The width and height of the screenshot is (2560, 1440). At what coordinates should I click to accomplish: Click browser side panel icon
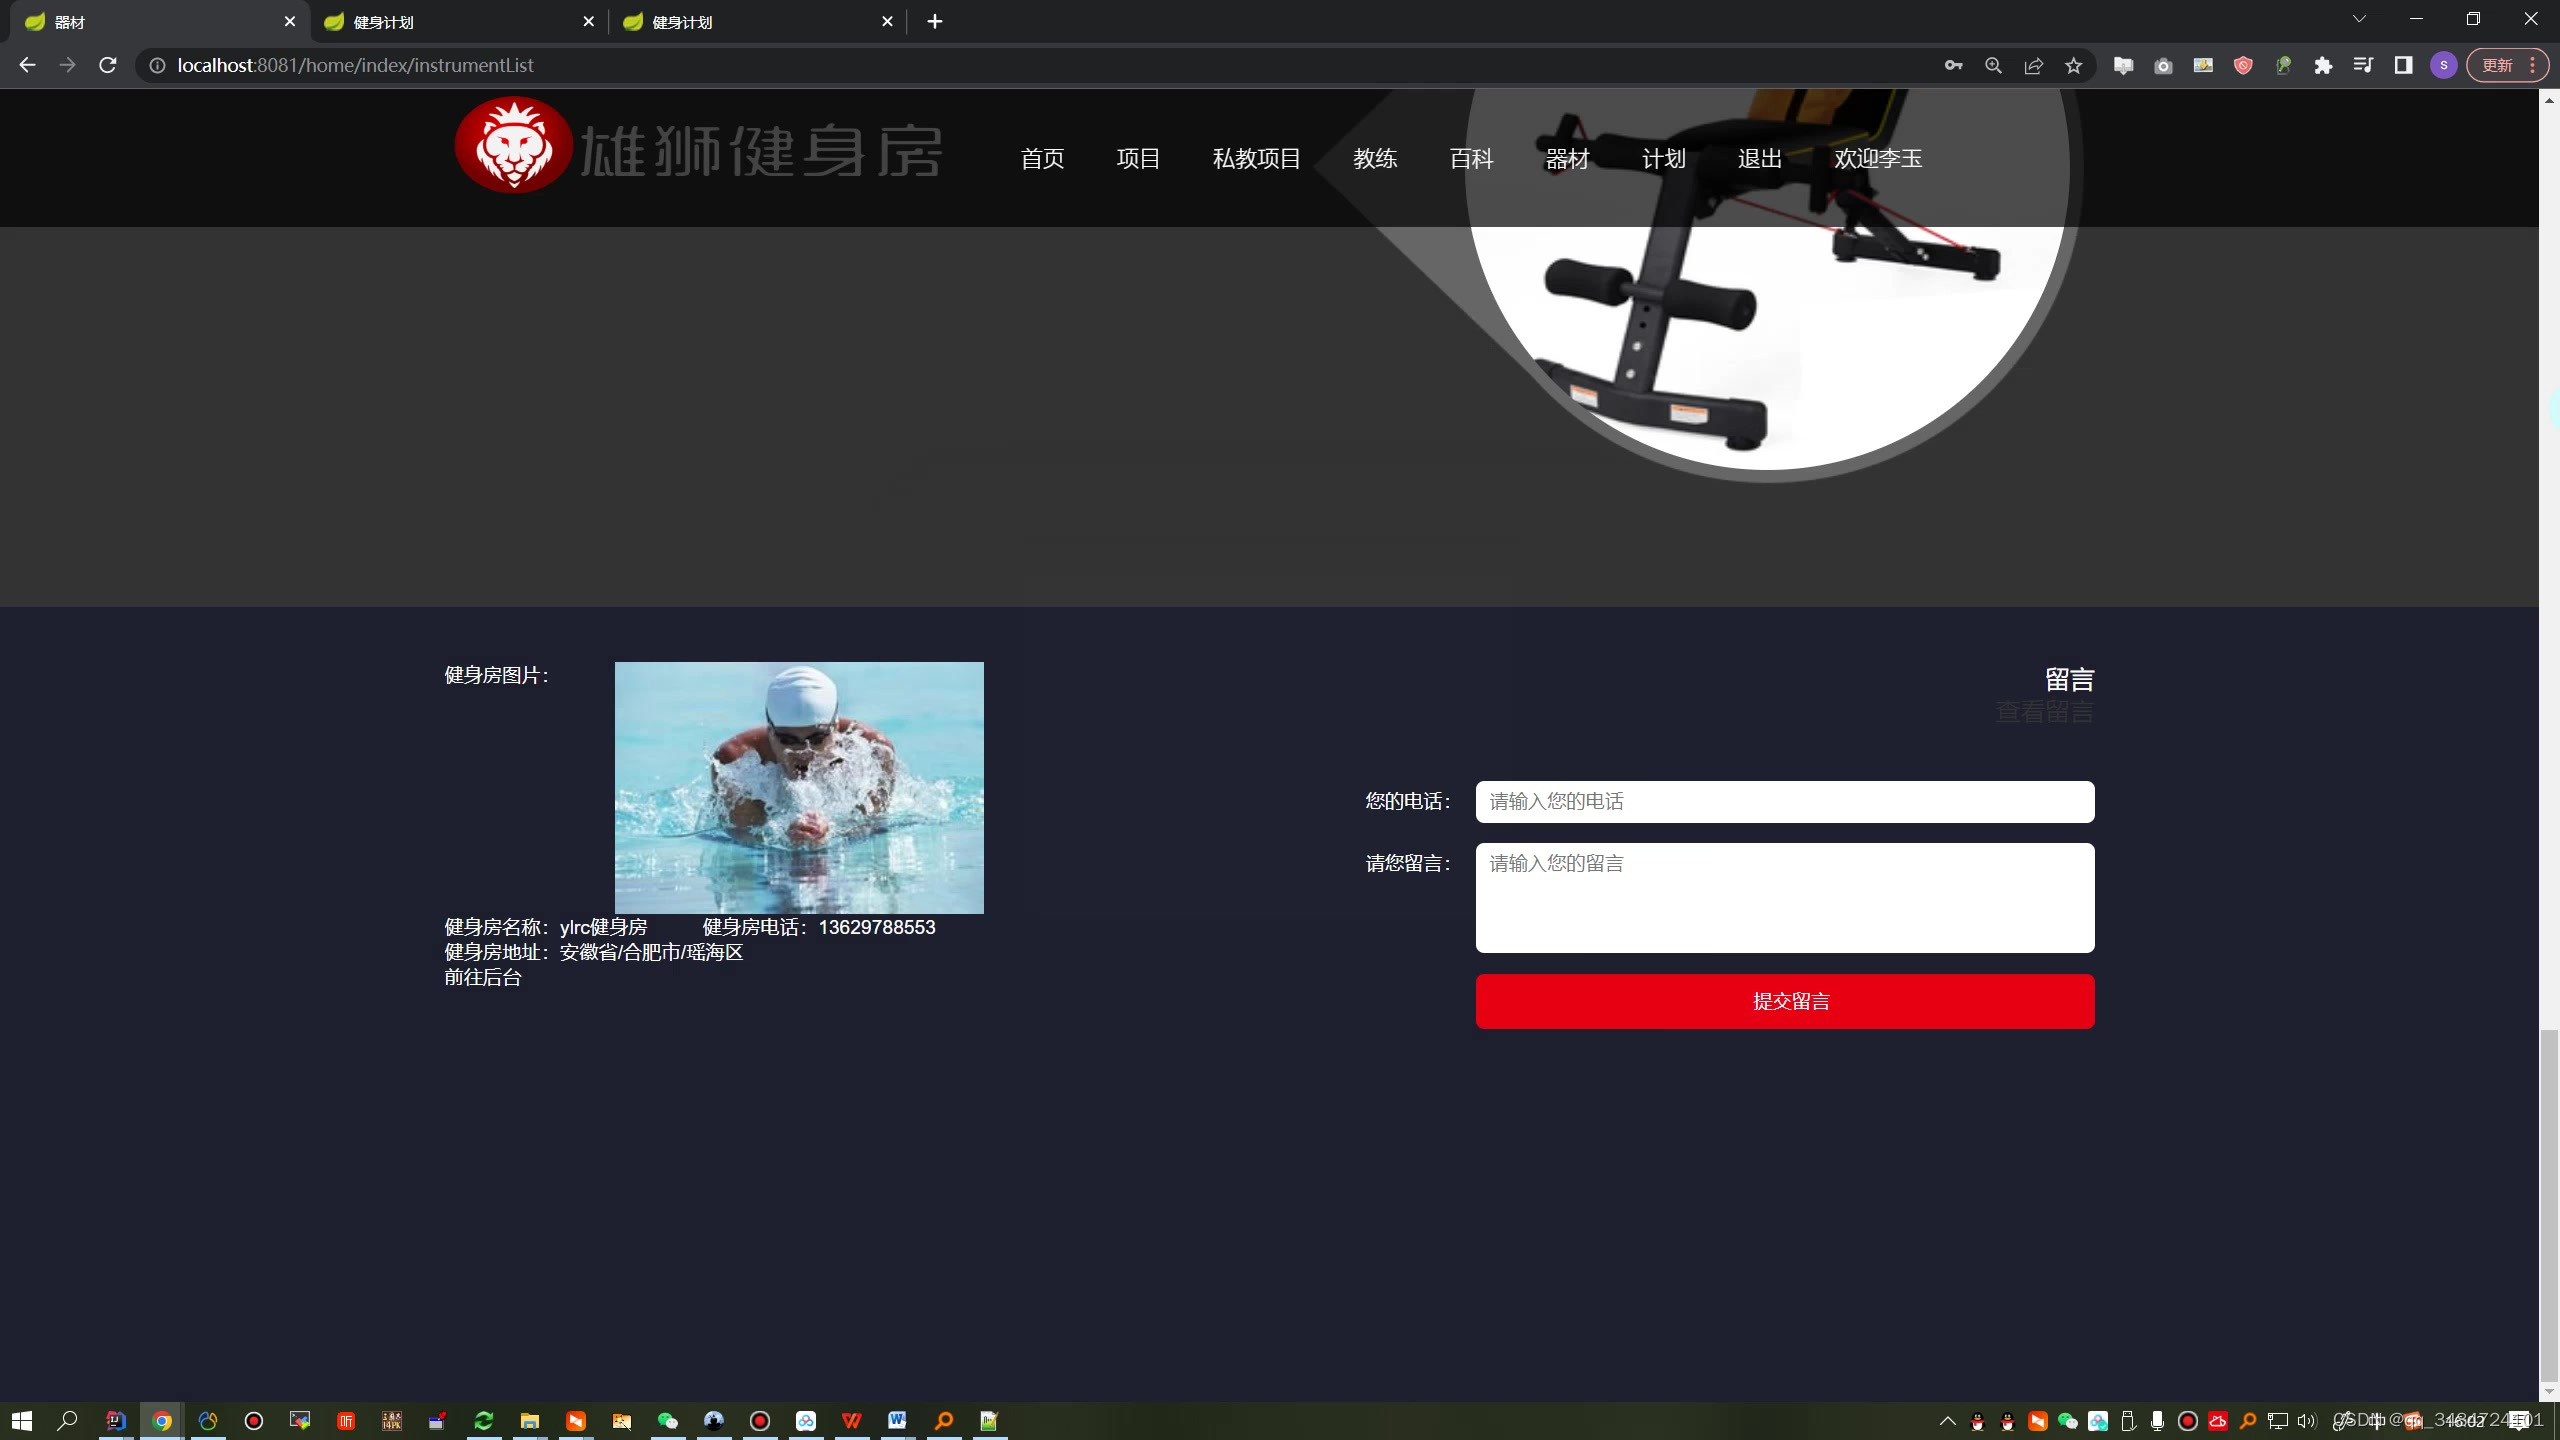[x=2403, y=65]
